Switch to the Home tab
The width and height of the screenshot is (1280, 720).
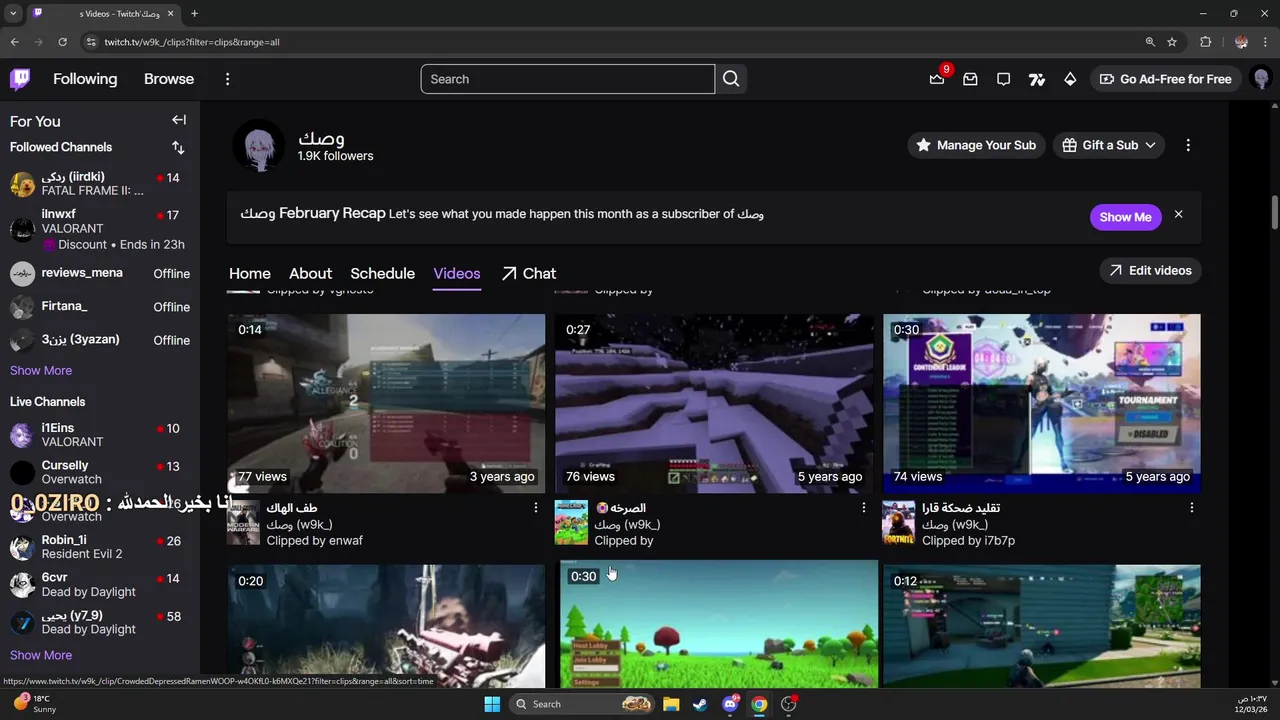250,273
